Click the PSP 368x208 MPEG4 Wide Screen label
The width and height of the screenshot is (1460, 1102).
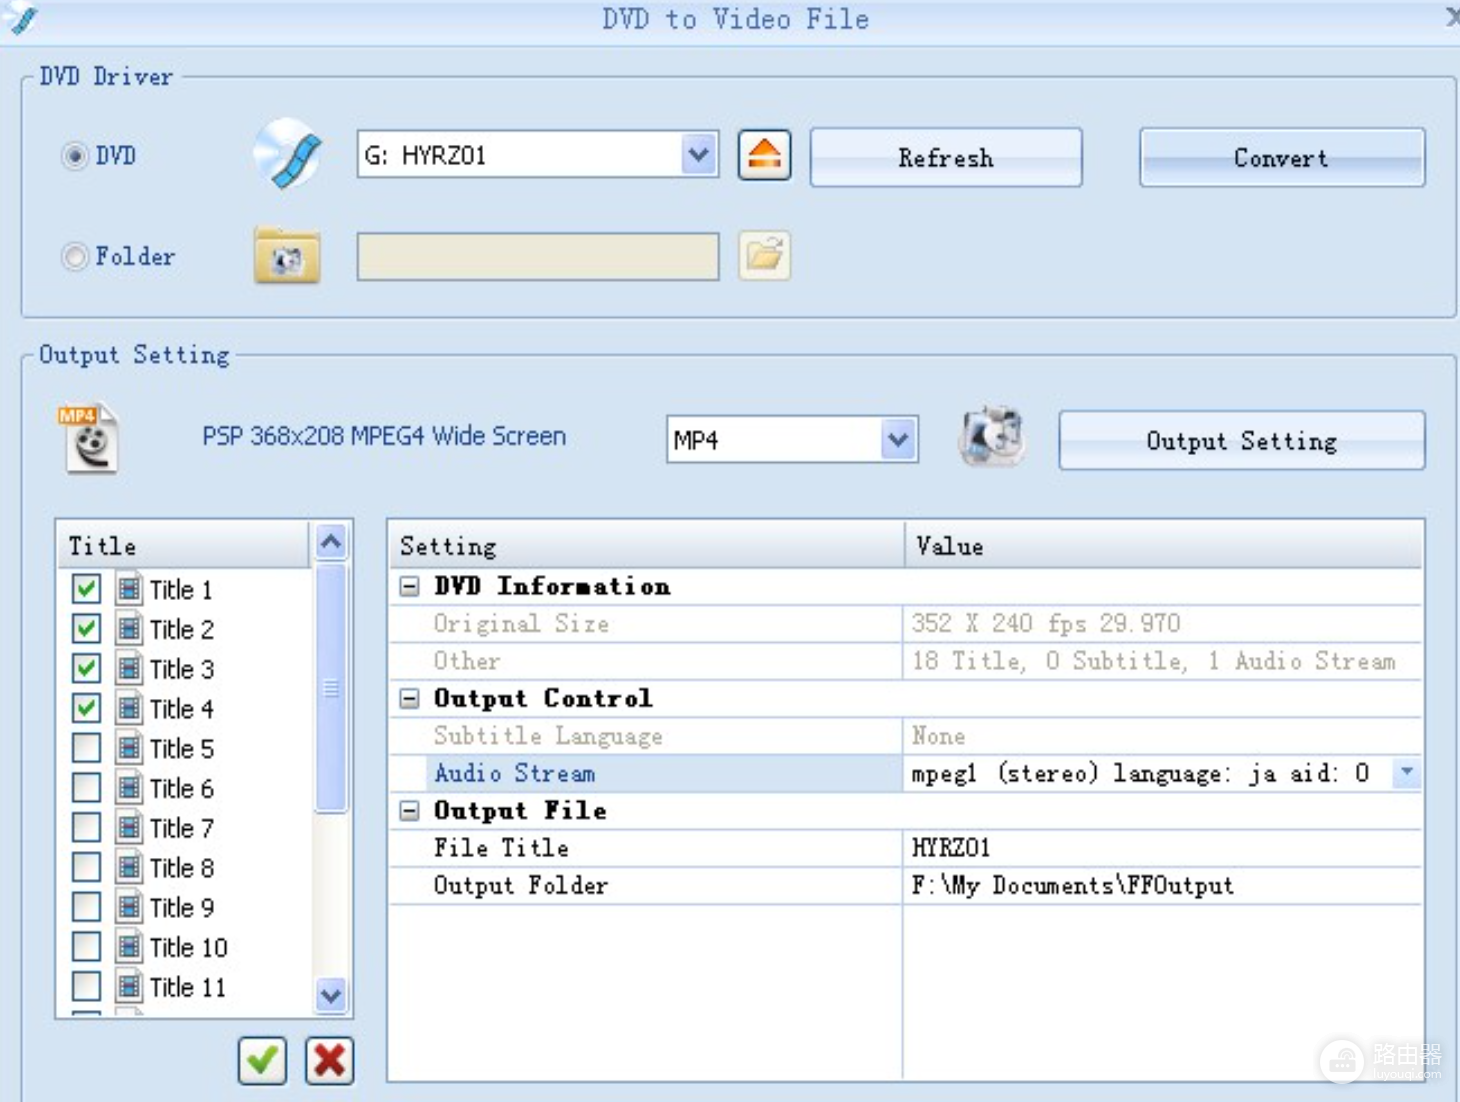click(x=384, y=436)
